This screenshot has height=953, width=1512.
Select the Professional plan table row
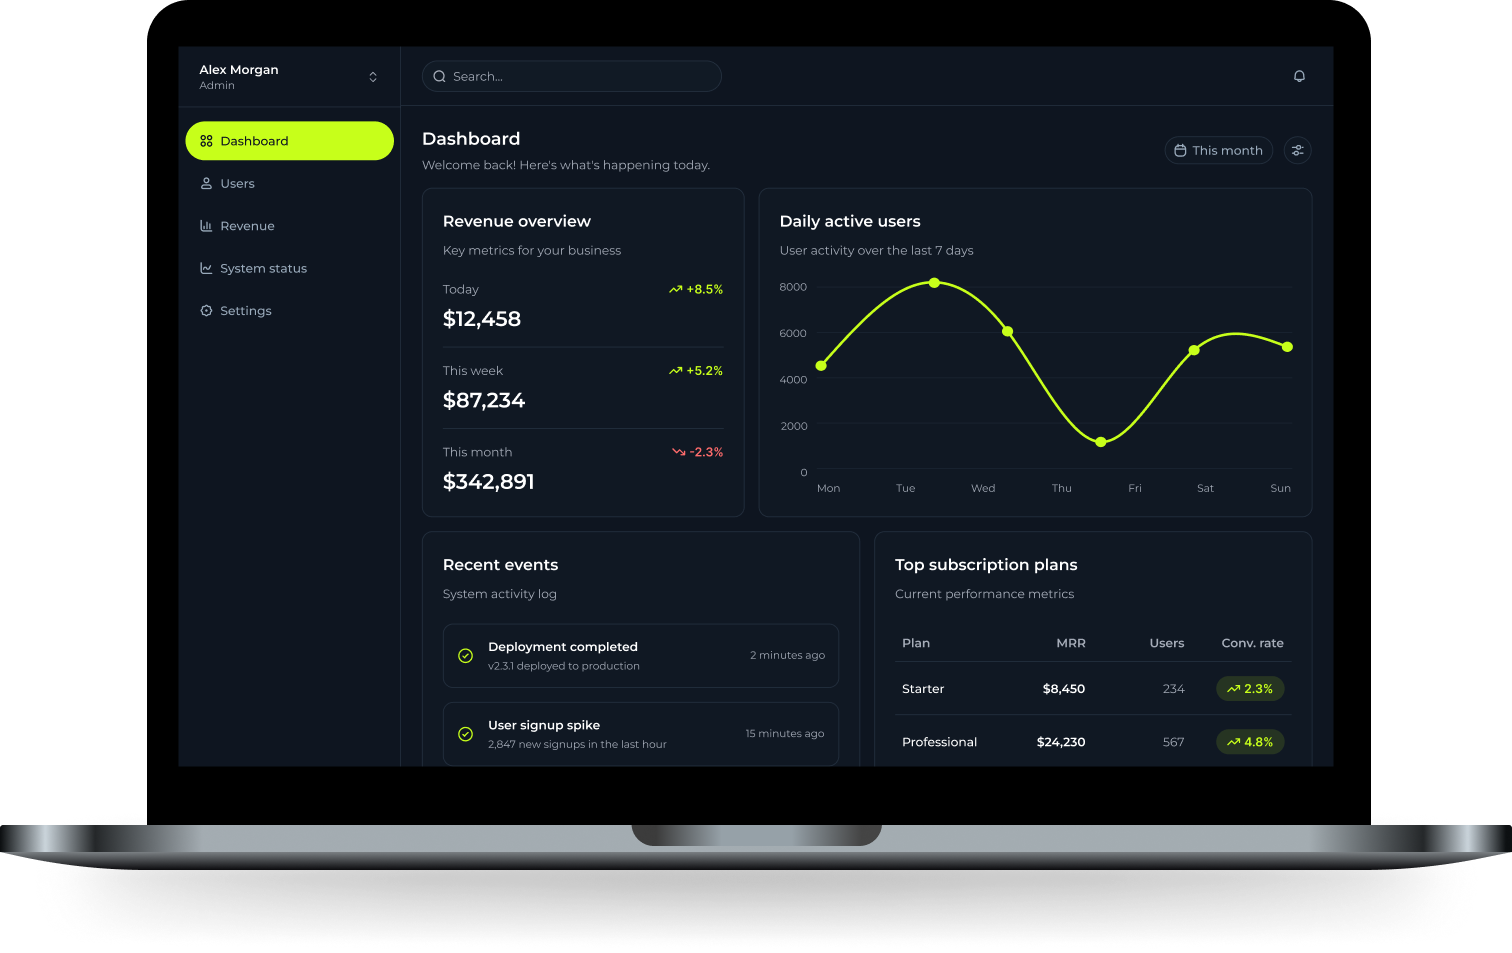tap(1092, 742)
